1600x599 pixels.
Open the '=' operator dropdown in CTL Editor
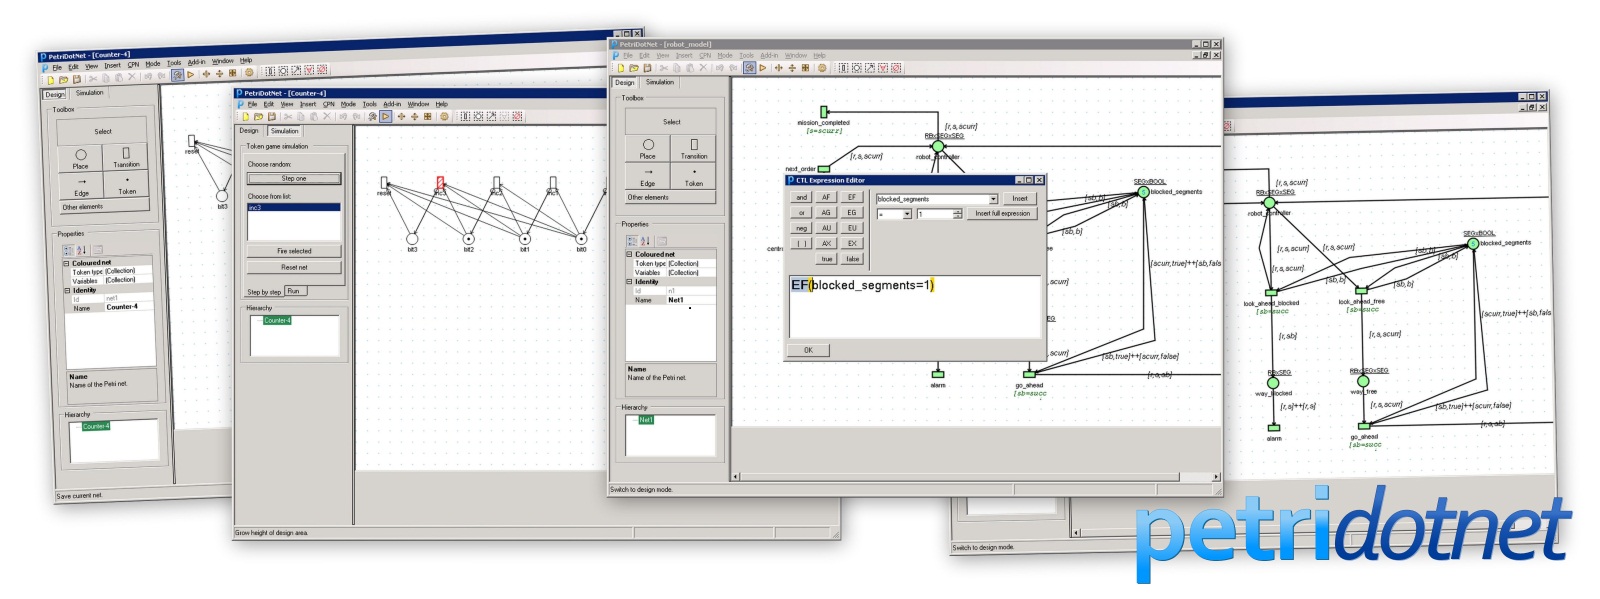[907, 214]
